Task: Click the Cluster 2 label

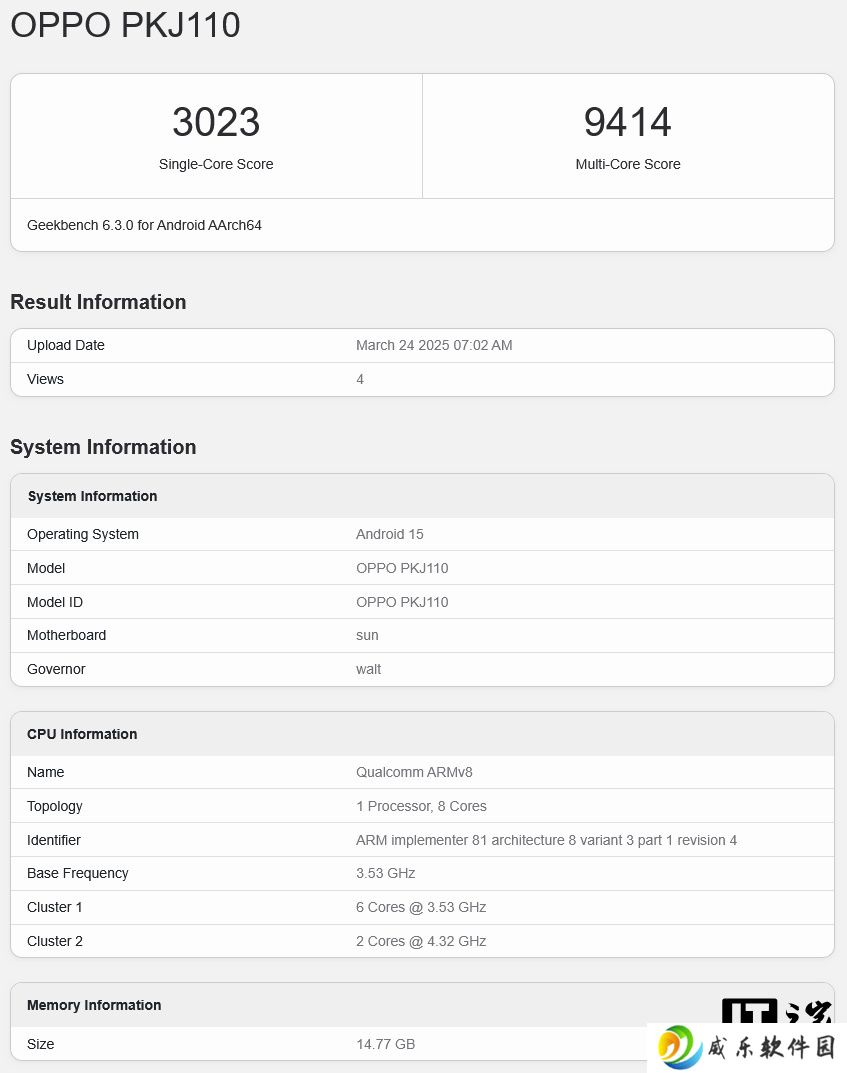Action: pyautogui.click(x=55, y=942)
